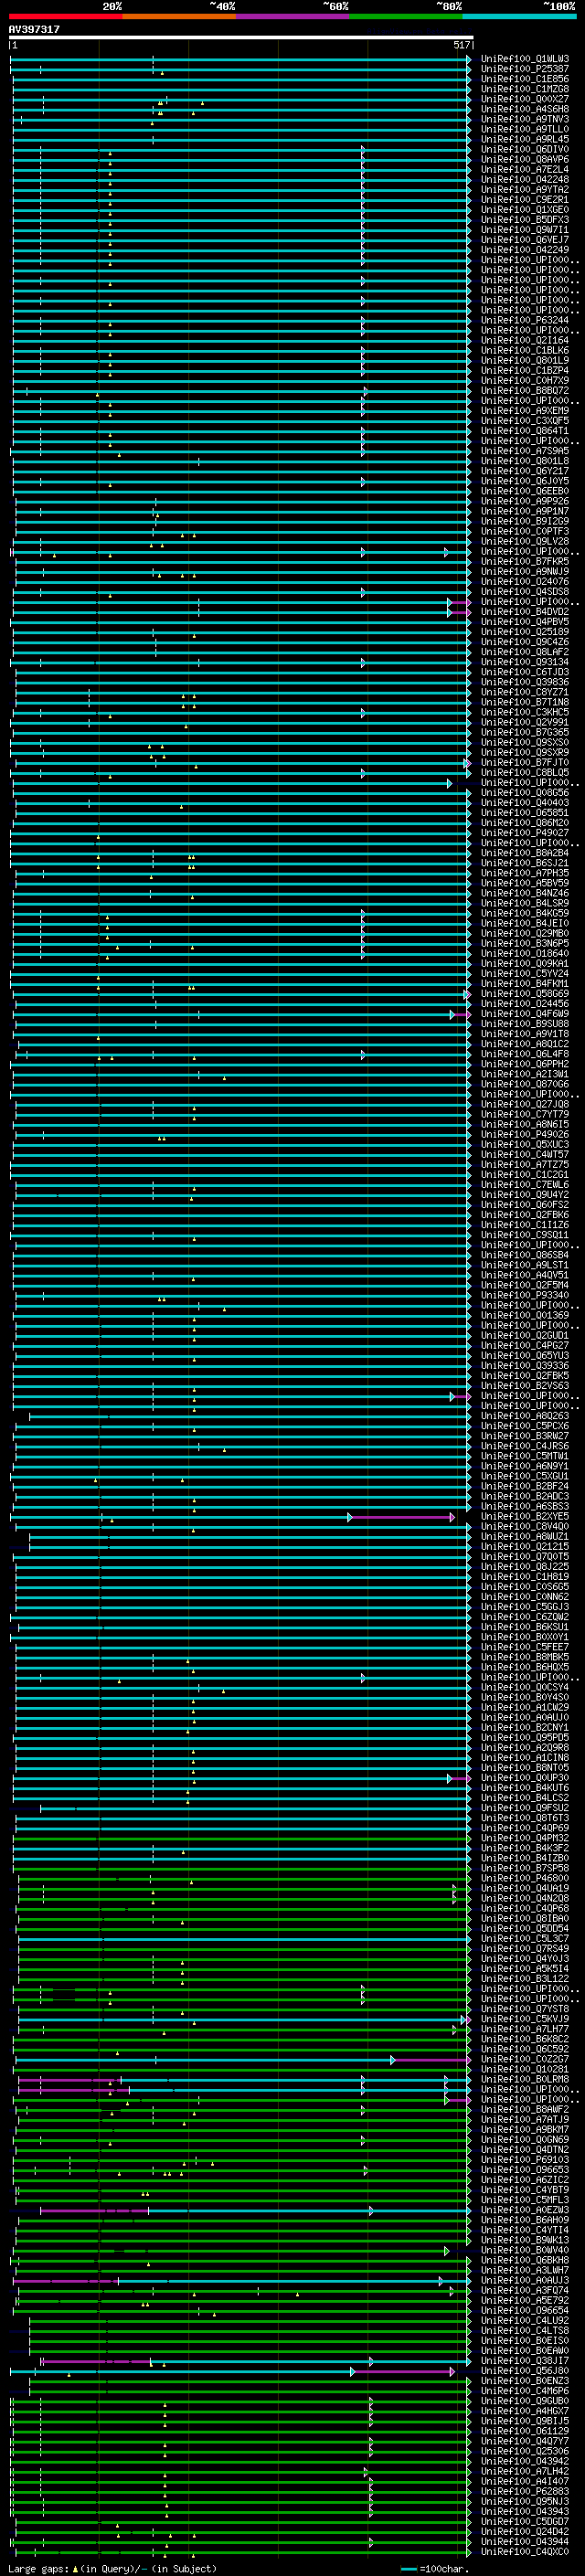Viewport: 585px width, 2576px height.
Task: Click hit label UniRef100_C1E856
Action: [525, 79]
